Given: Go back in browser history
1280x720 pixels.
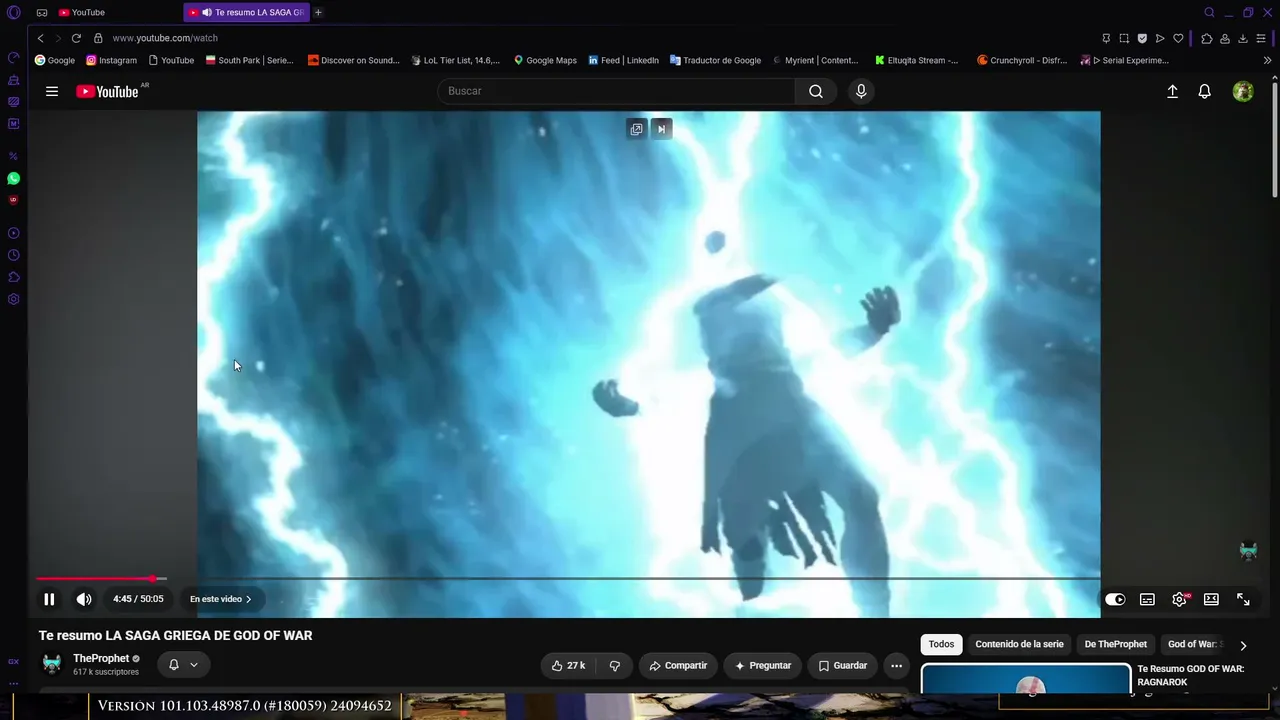Looking at the screenshot, I should coord(40,38).
